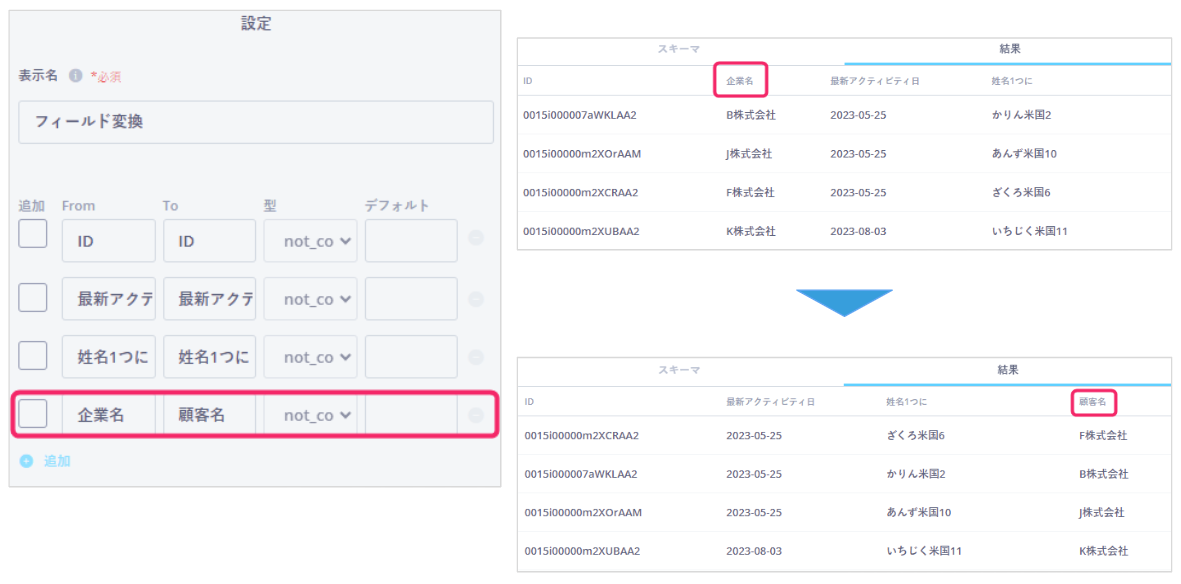
Task: Open the 型 dropdown on the 最新アクテ row
Action: [310, 299]
